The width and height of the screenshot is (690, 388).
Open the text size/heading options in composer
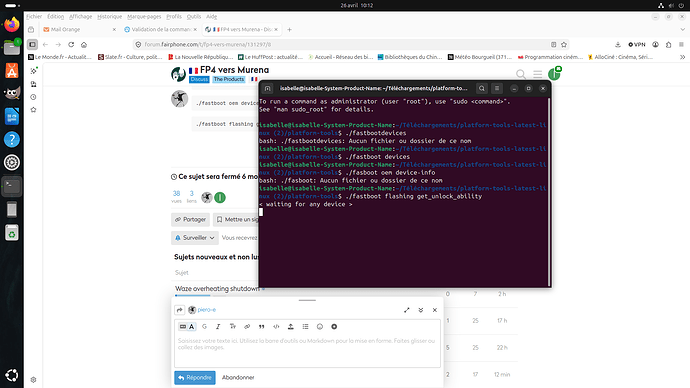[x=233, y=326]
